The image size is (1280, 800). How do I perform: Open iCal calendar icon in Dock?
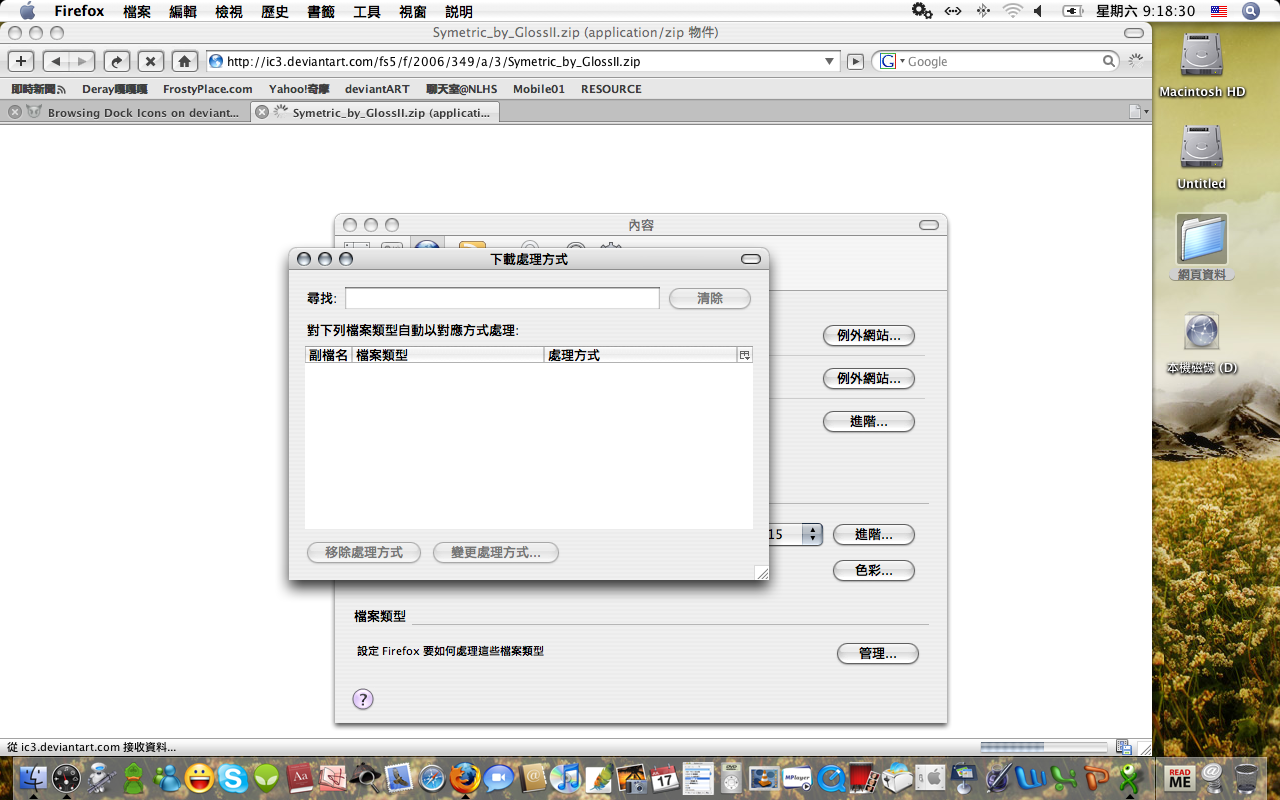point(665,778)
